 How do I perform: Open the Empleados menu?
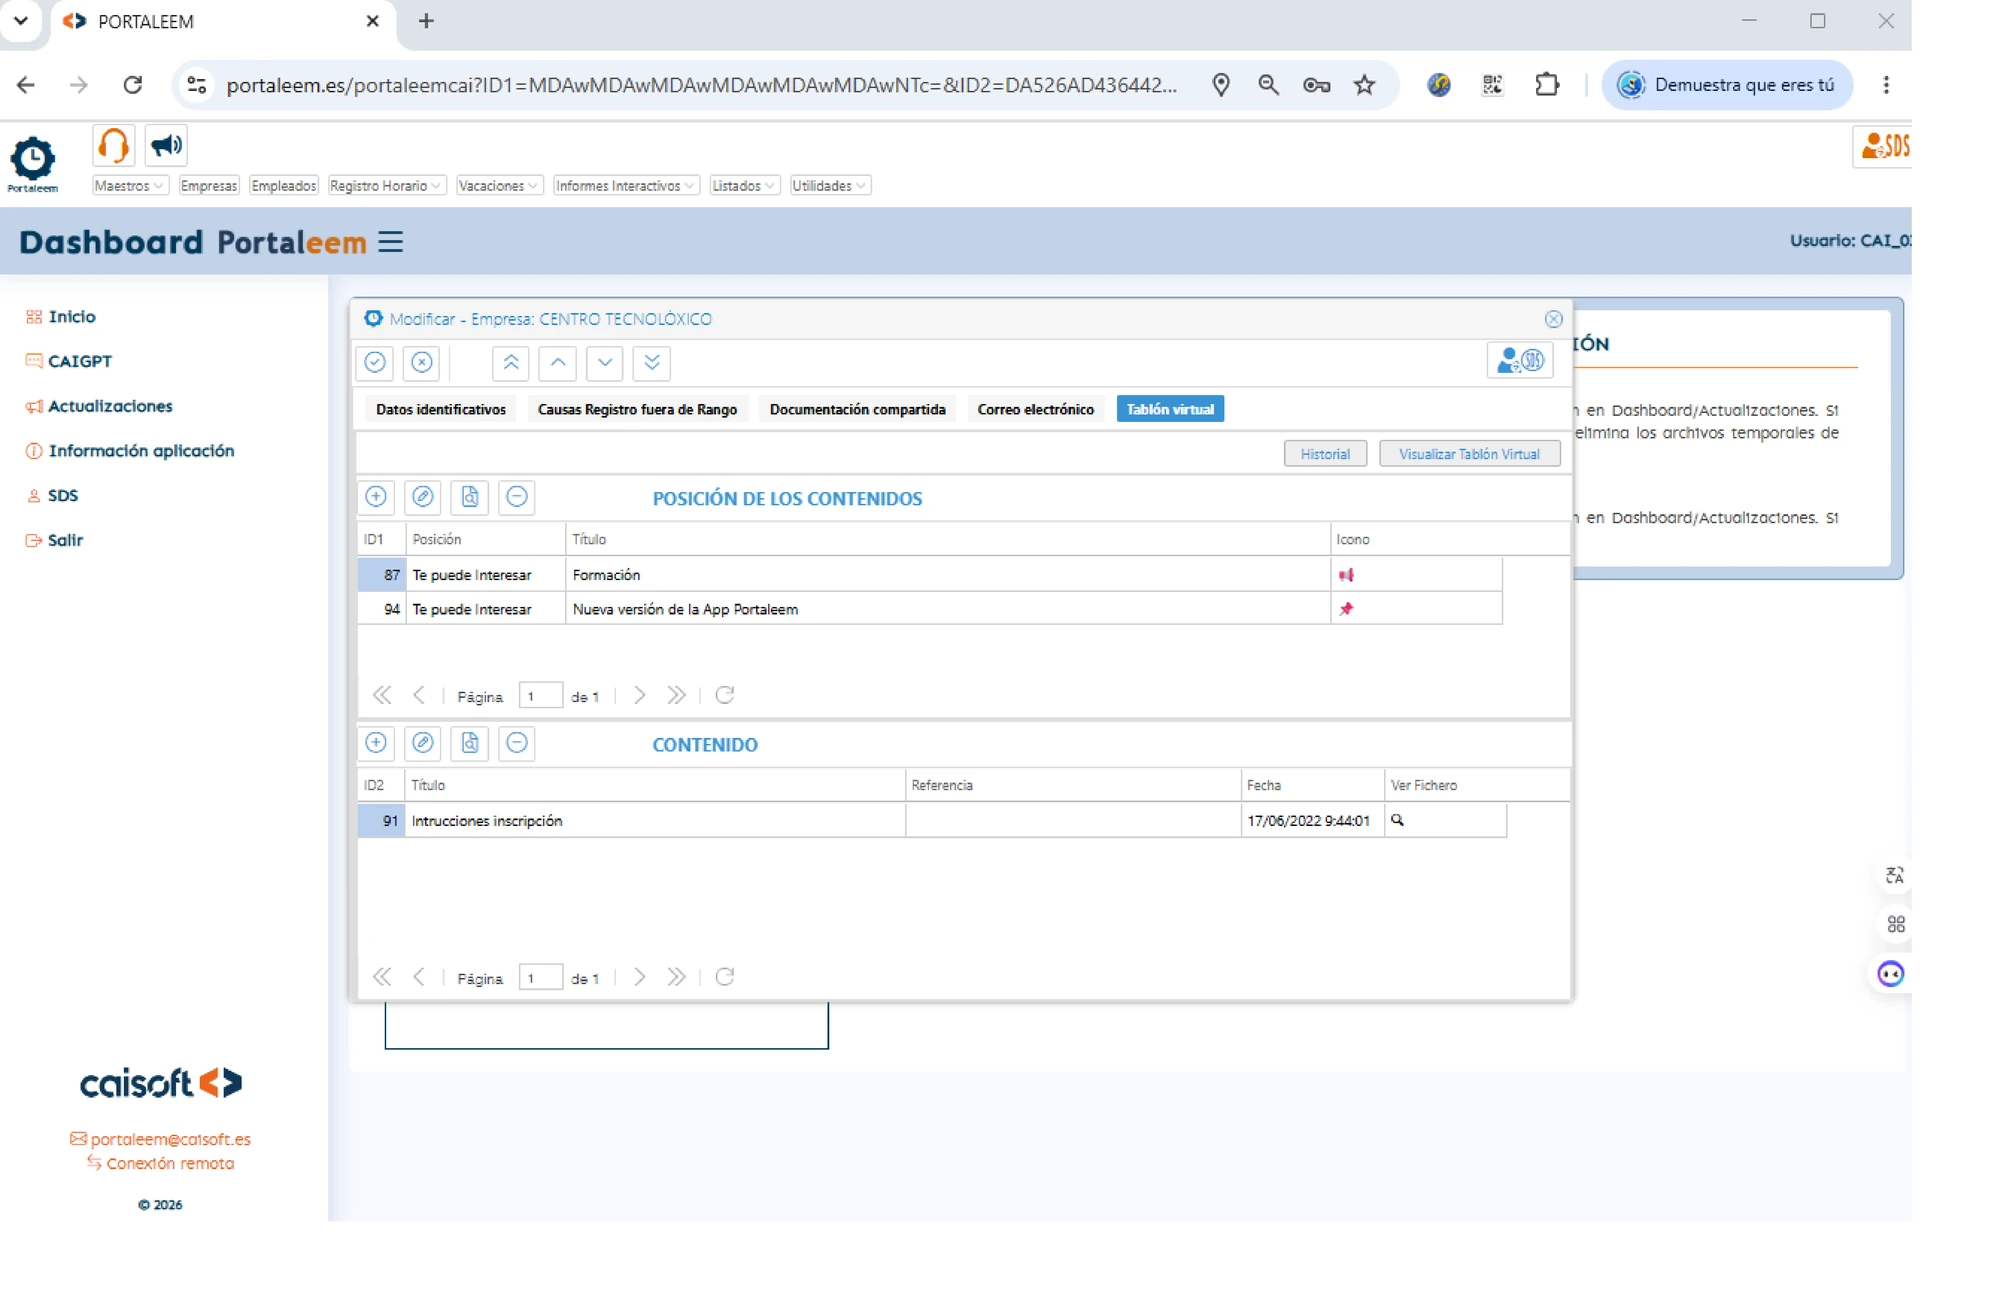click(283, 186)
